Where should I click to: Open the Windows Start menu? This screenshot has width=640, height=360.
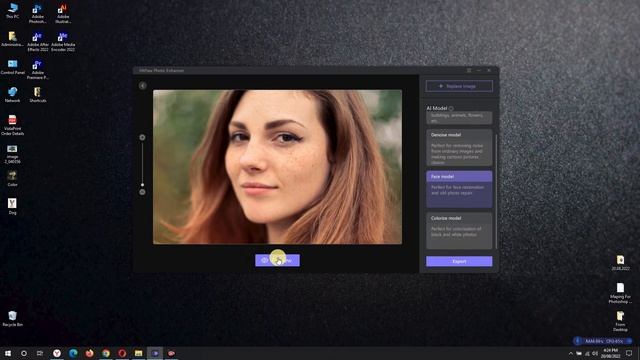(8, 353)
